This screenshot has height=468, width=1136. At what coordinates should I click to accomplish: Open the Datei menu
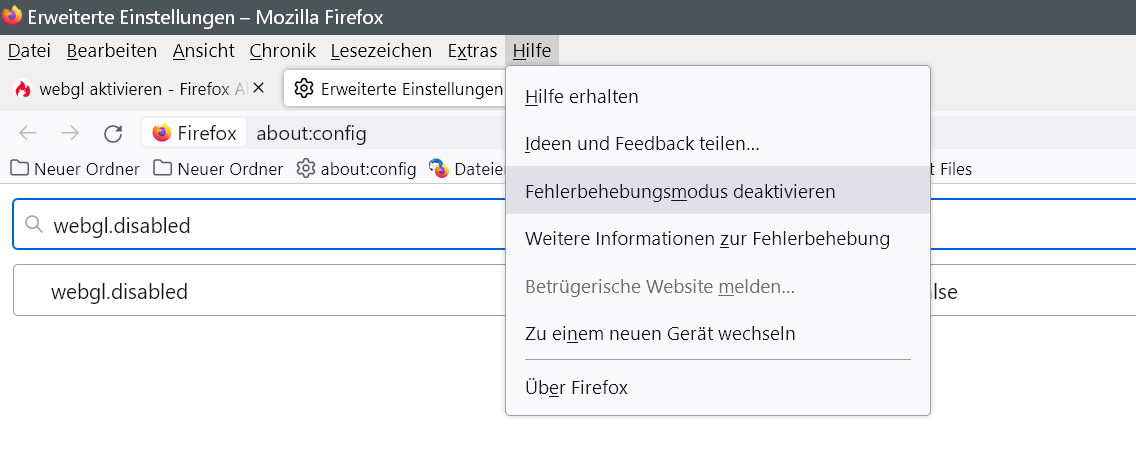point(29,50)
